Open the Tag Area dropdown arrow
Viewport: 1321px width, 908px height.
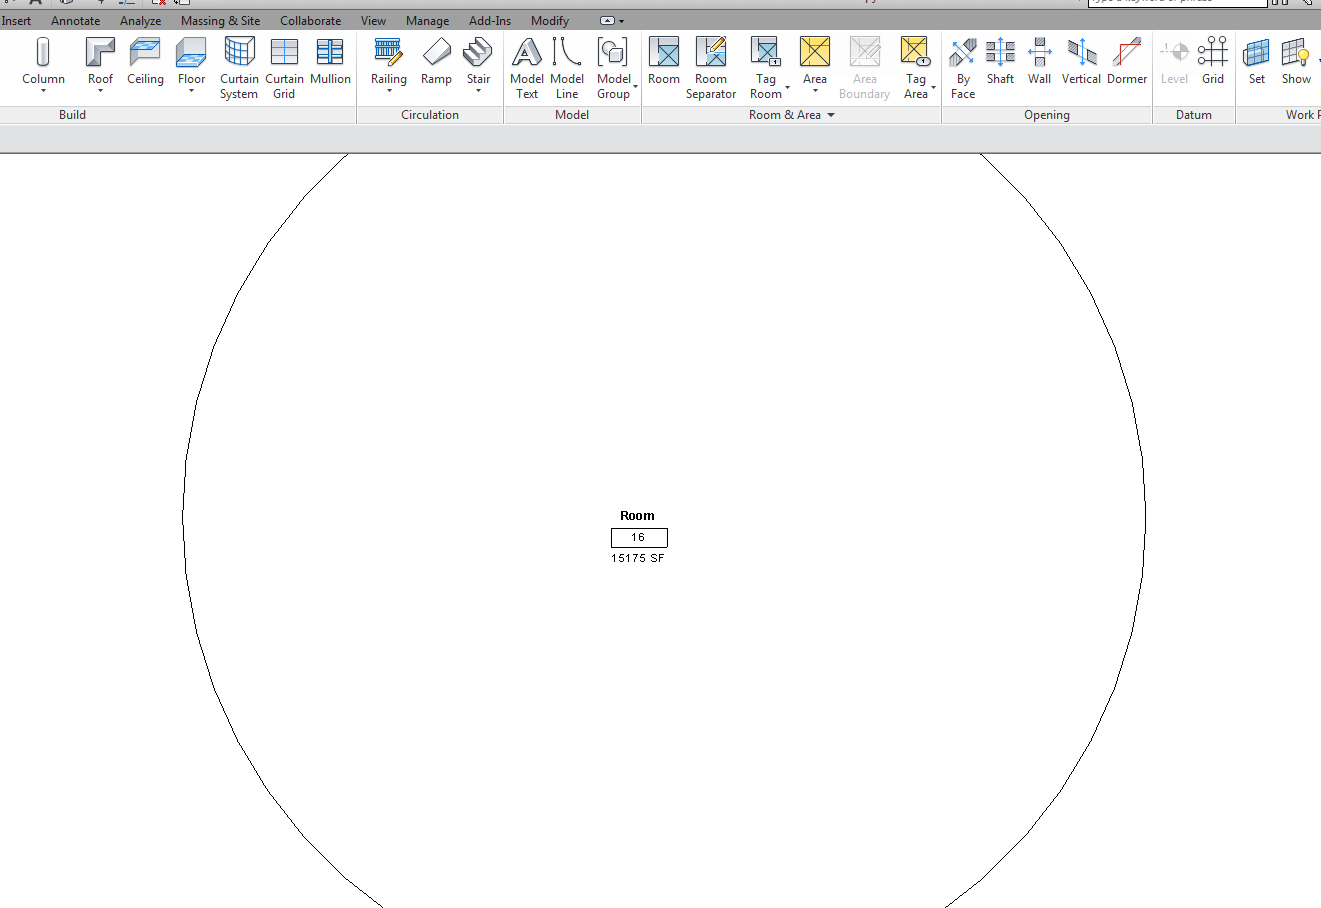(x=933, y=87)
